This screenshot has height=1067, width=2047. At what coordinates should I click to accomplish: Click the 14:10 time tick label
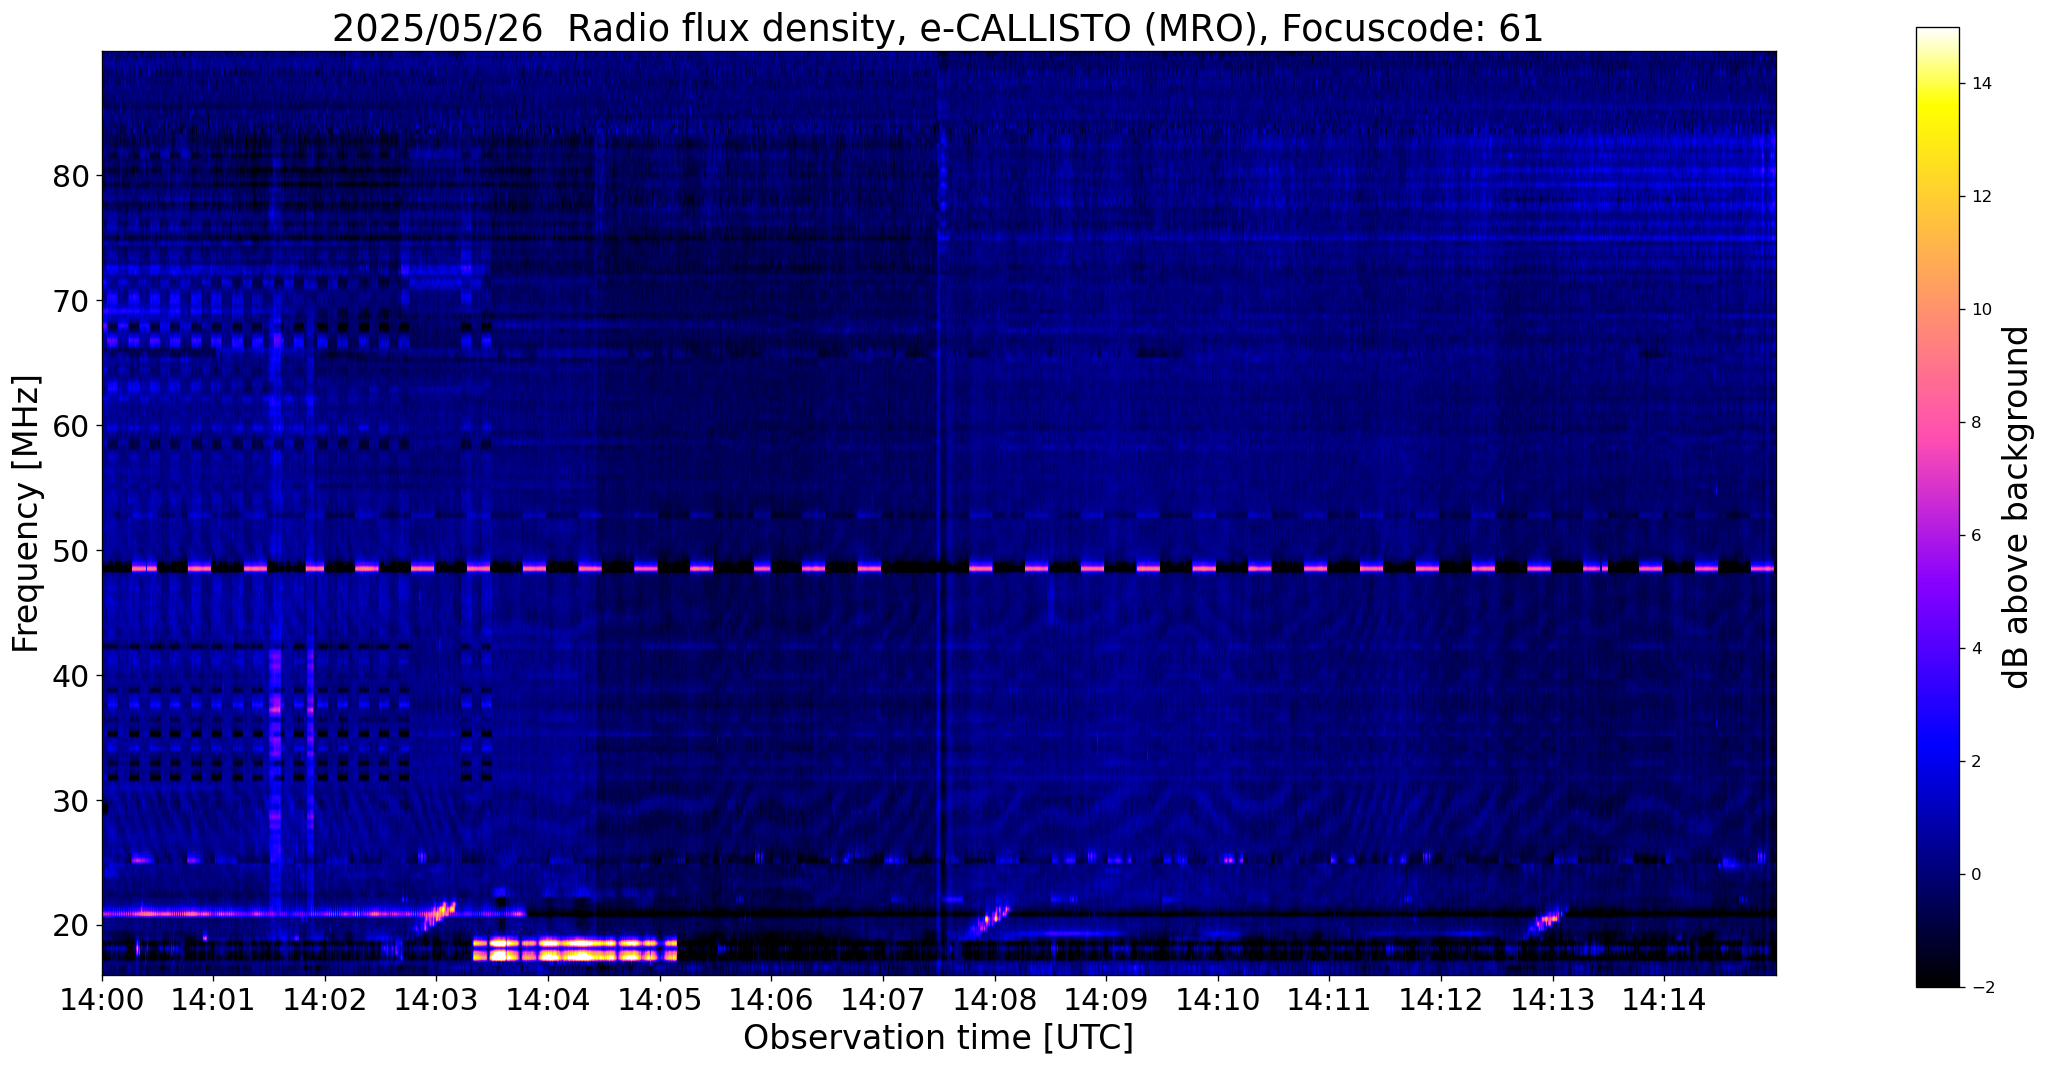1218,999
